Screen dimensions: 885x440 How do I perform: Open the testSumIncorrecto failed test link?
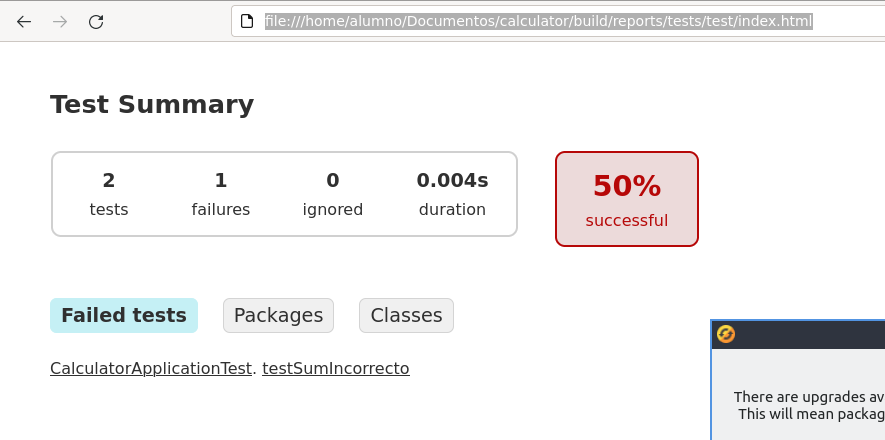pyautogui.click(x=335, y=368)
